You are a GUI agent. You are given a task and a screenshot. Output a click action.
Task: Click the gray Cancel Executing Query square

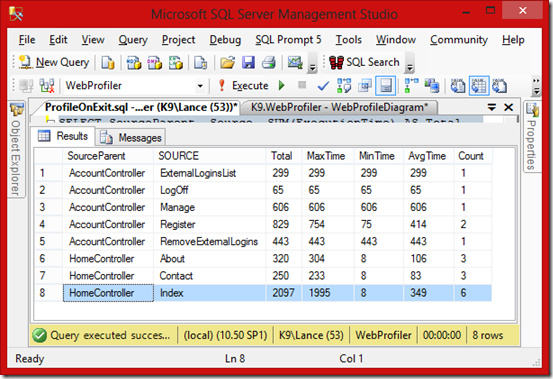302,85
